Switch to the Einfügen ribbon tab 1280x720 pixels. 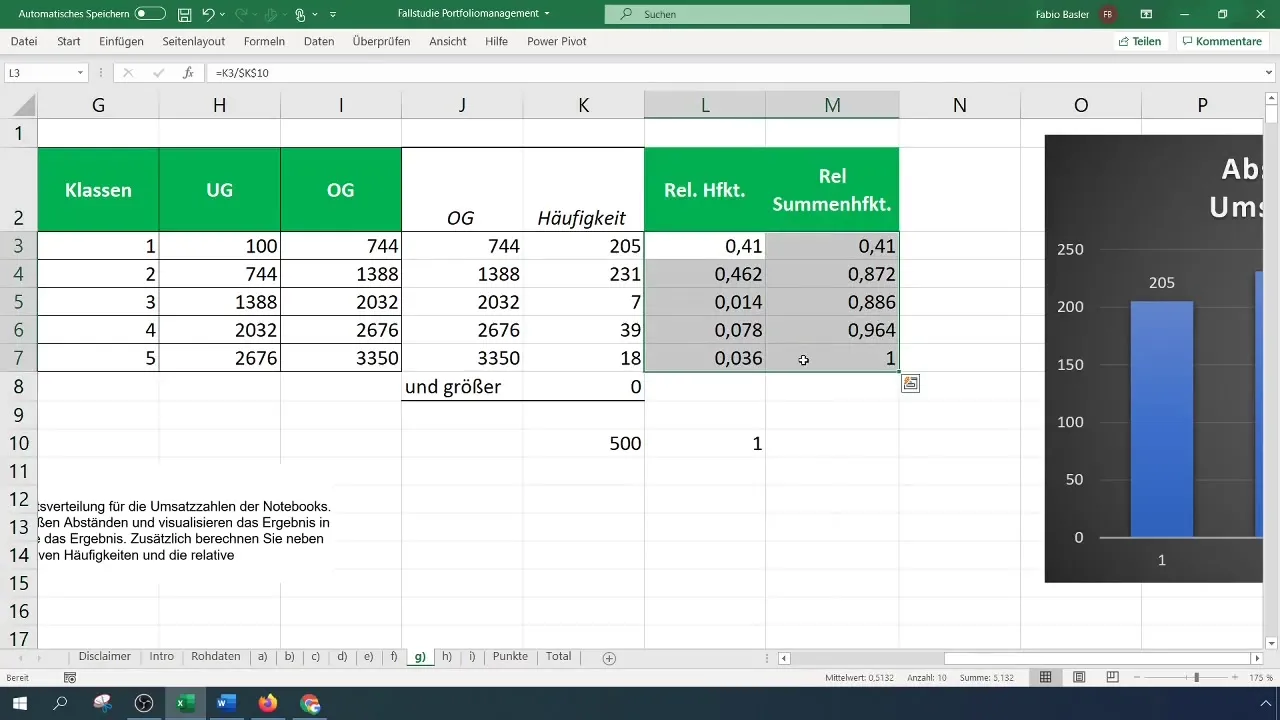coord(121,41)
